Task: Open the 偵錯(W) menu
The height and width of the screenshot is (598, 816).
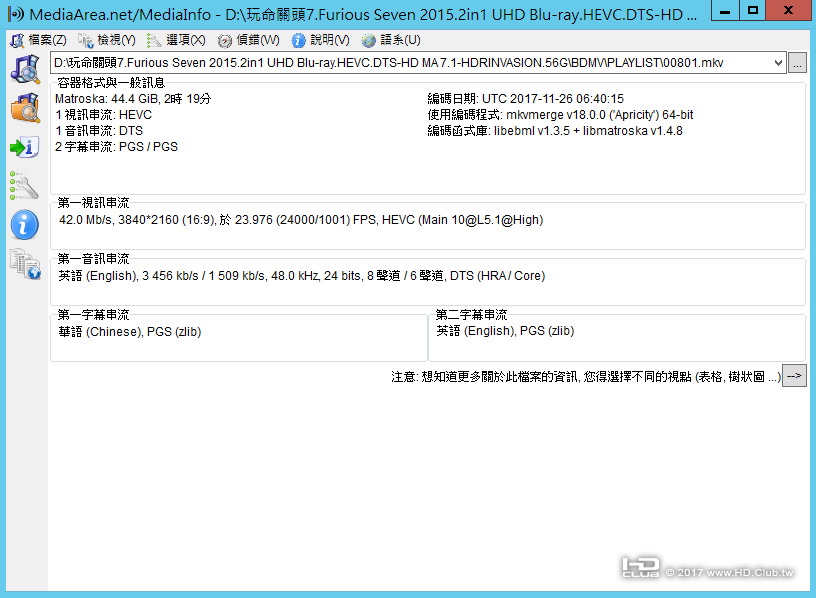Action: click(248, 40)
